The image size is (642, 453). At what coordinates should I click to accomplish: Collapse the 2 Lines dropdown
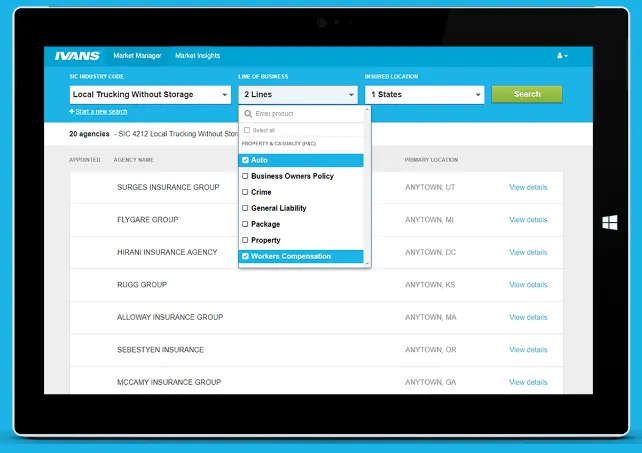click(x=298, y=95)
